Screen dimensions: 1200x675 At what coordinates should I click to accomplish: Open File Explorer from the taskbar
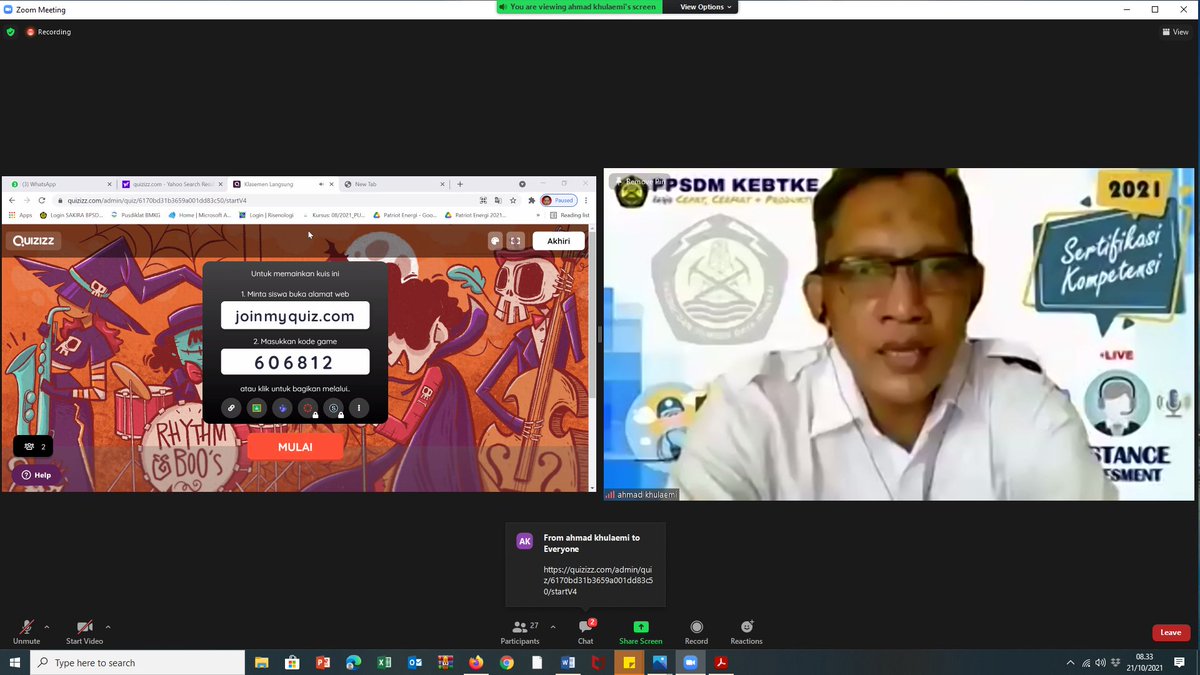261,662
